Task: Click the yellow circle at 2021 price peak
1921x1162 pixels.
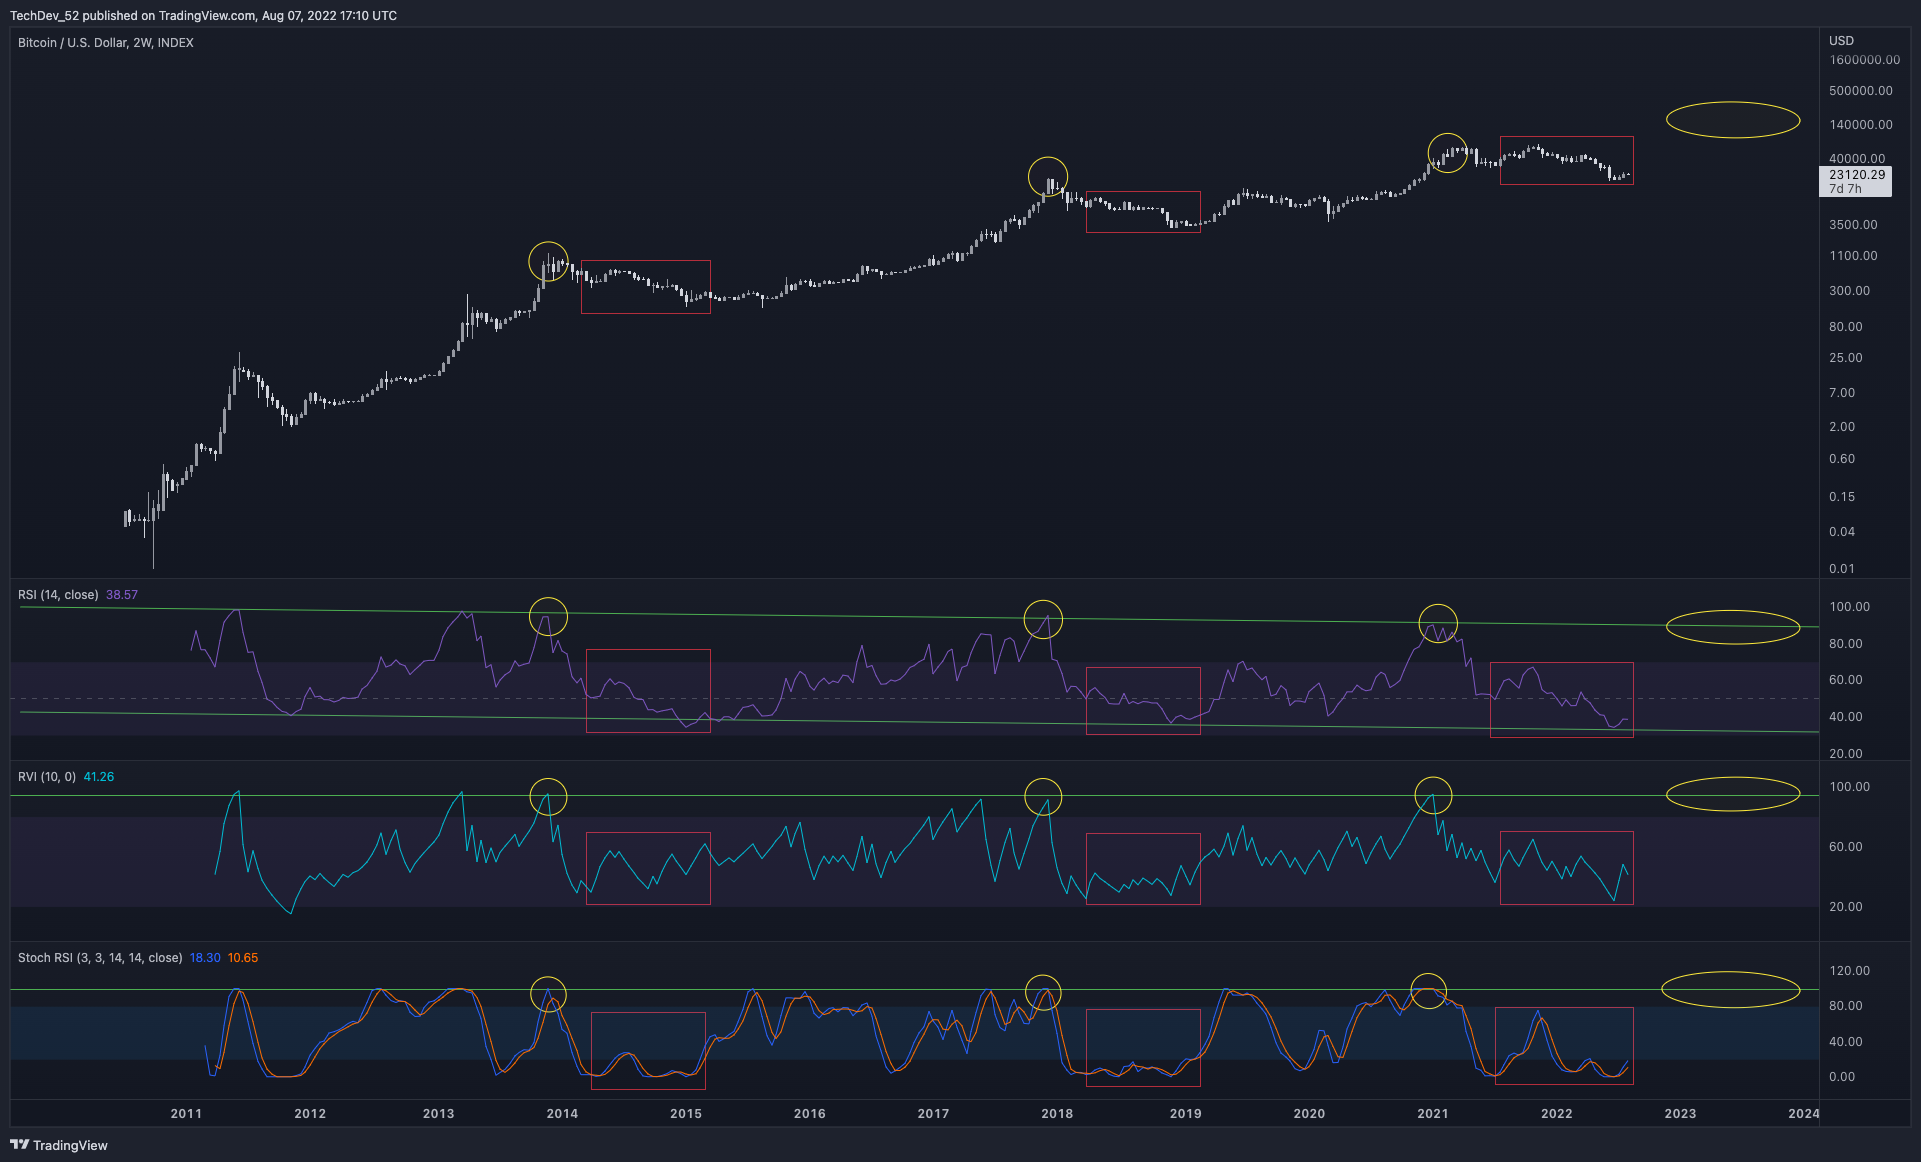Action: [x=1447, y=152]
